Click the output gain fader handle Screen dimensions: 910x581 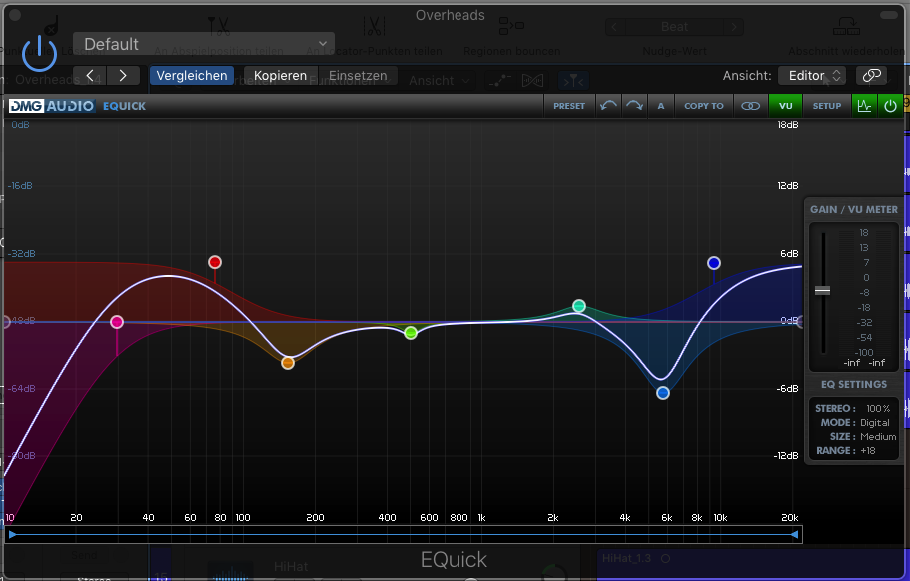[x=822, y=291]
